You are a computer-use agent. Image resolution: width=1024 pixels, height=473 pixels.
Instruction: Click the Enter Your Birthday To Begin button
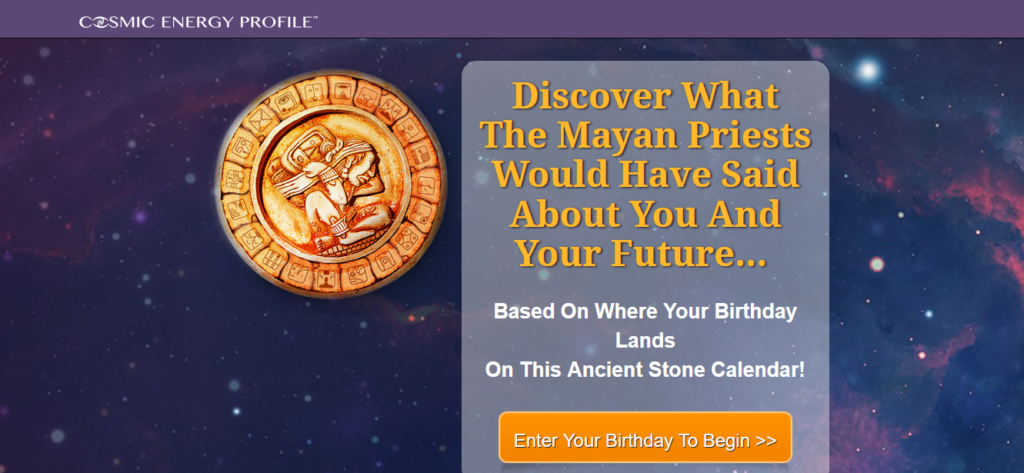pos(645,440)
